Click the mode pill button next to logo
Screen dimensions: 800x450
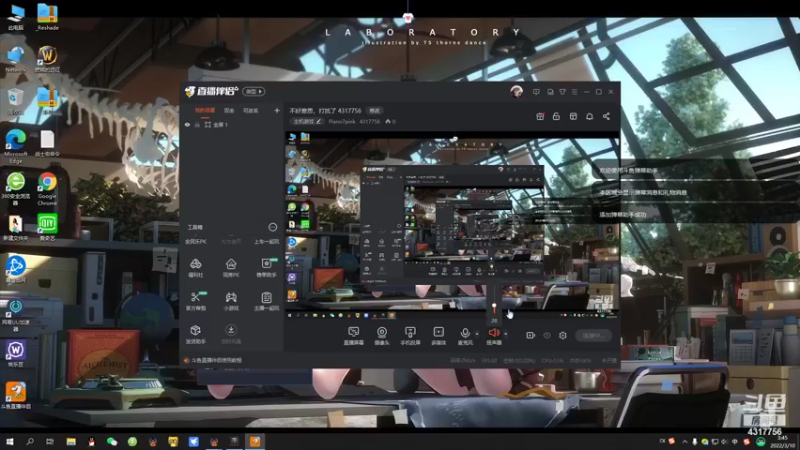[254, 91]
